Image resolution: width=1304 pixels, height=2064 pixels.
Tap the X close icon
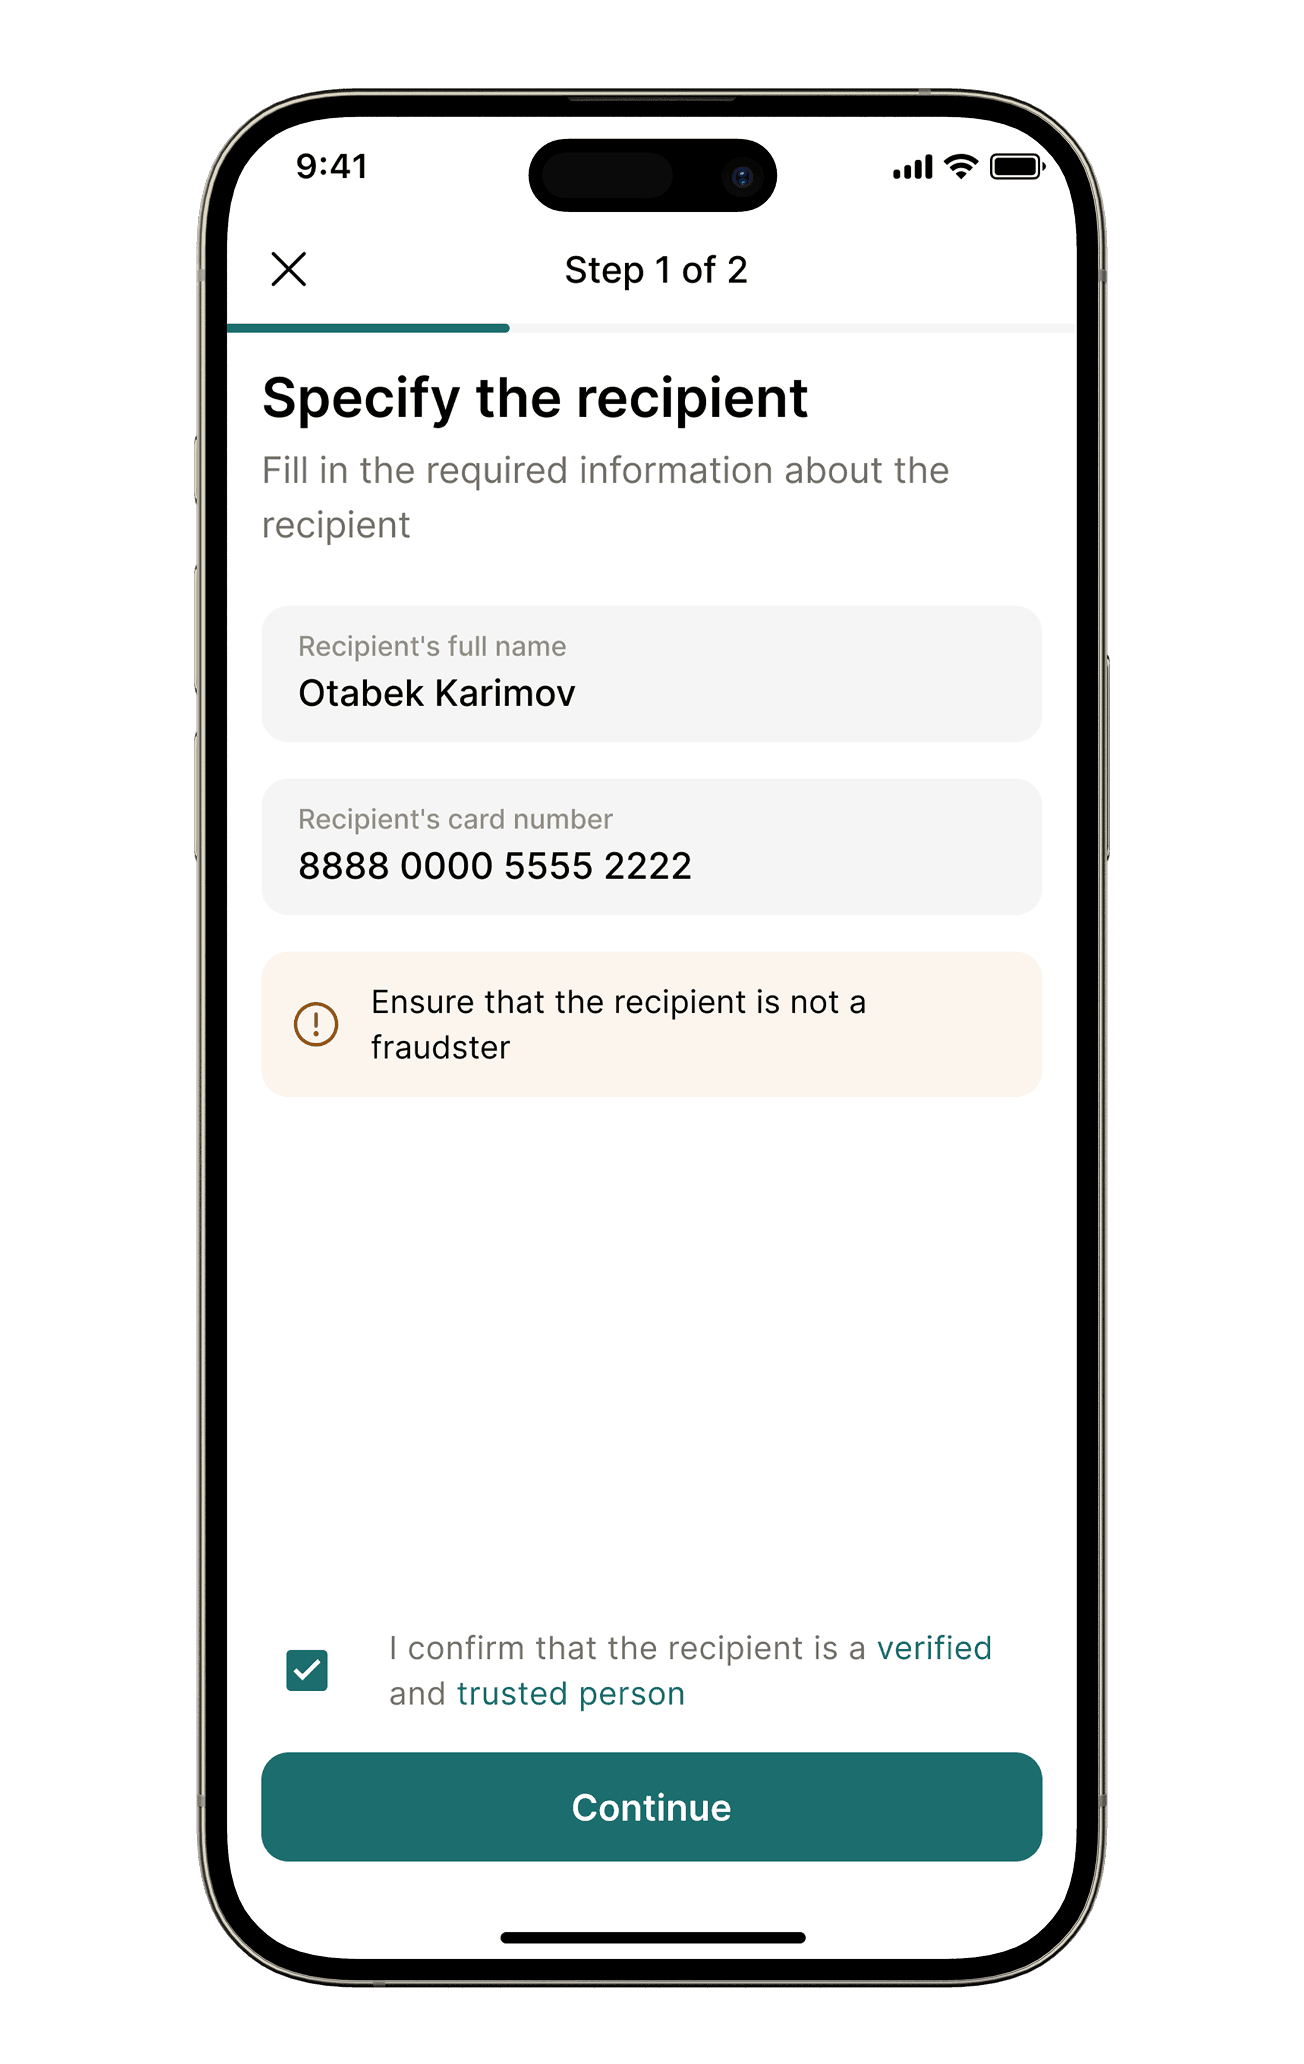(x=289, y=269)
